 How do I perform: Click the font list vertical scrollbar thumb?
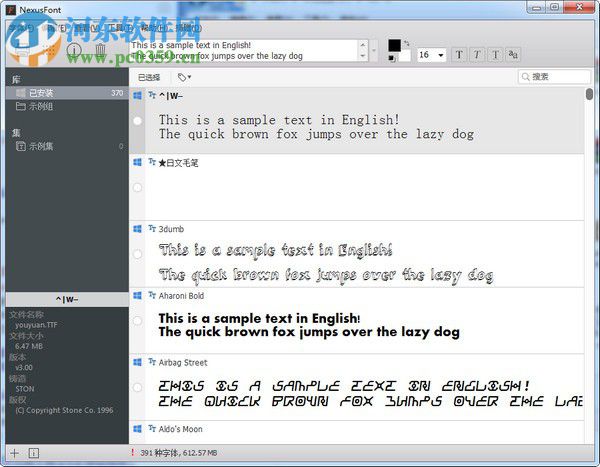pyautogui.click(x=589, y=94)
